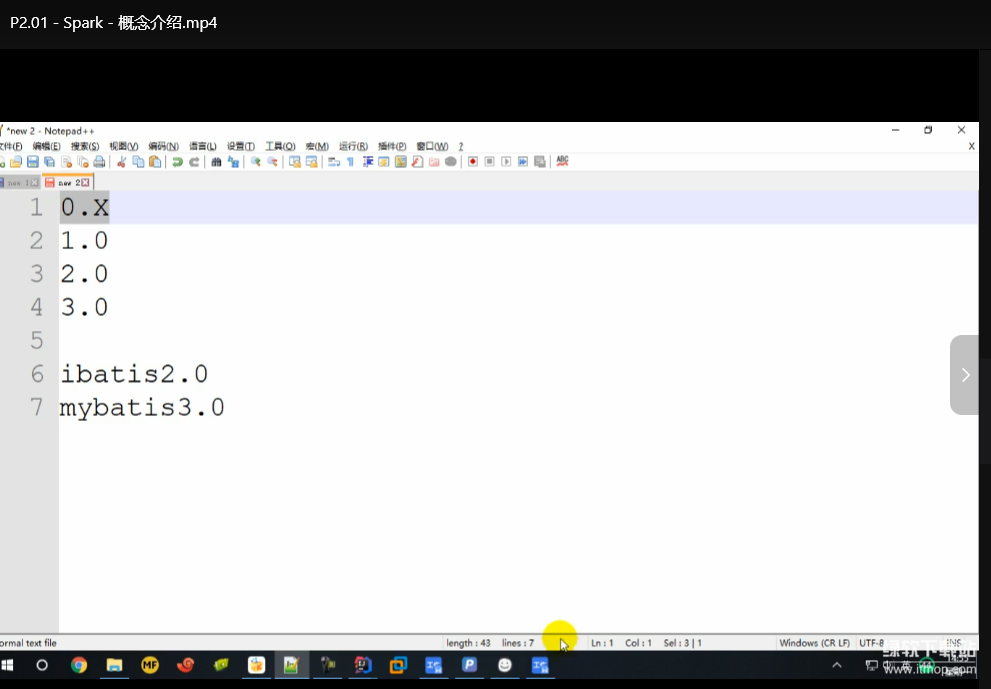Click the Print toolbar icon

pos(99,162)
